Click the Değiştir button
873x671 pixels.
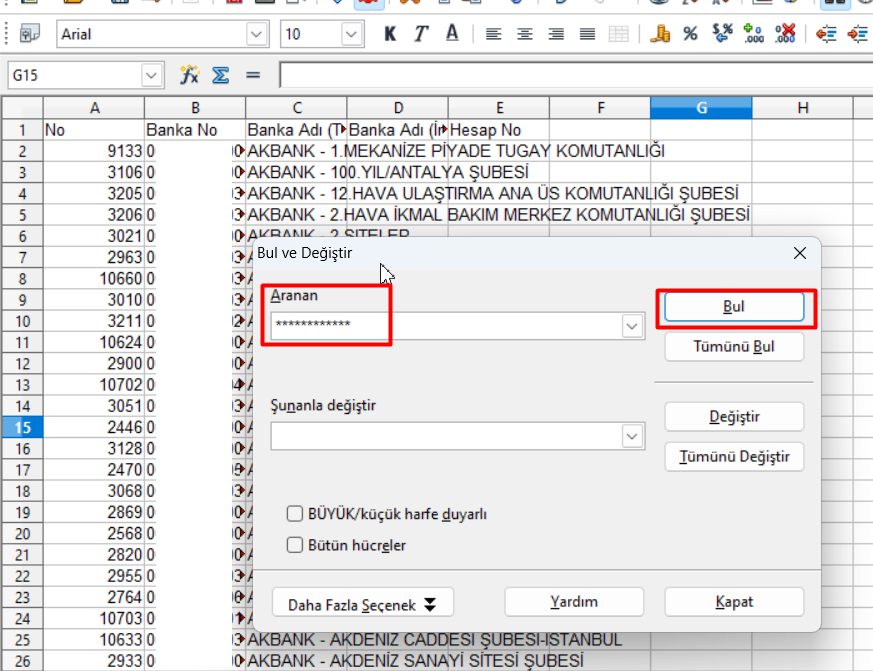click(734, 417)
